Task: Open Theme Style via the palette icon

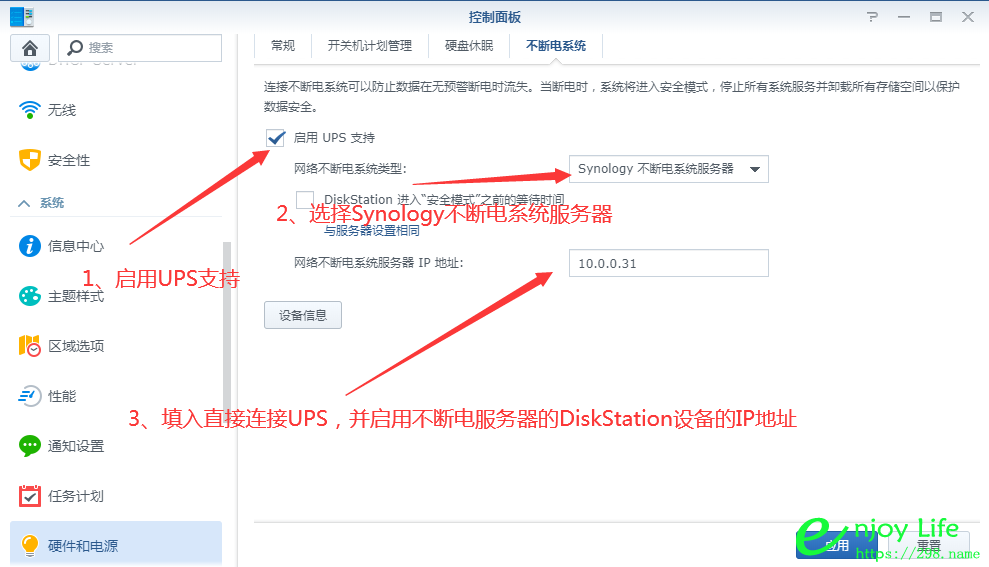Action: pos(30,296)
